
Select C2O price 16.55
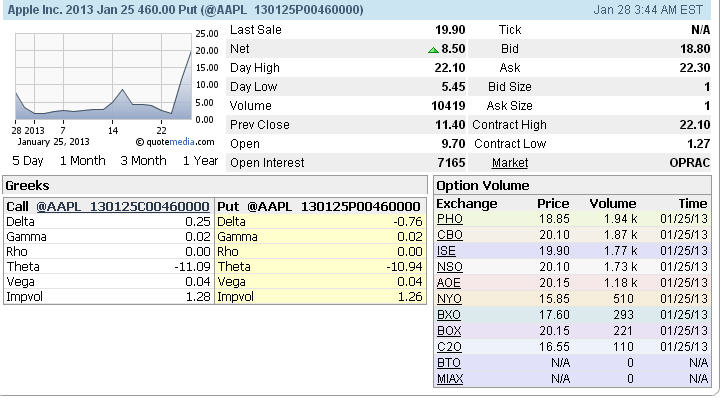click(555, 347)
